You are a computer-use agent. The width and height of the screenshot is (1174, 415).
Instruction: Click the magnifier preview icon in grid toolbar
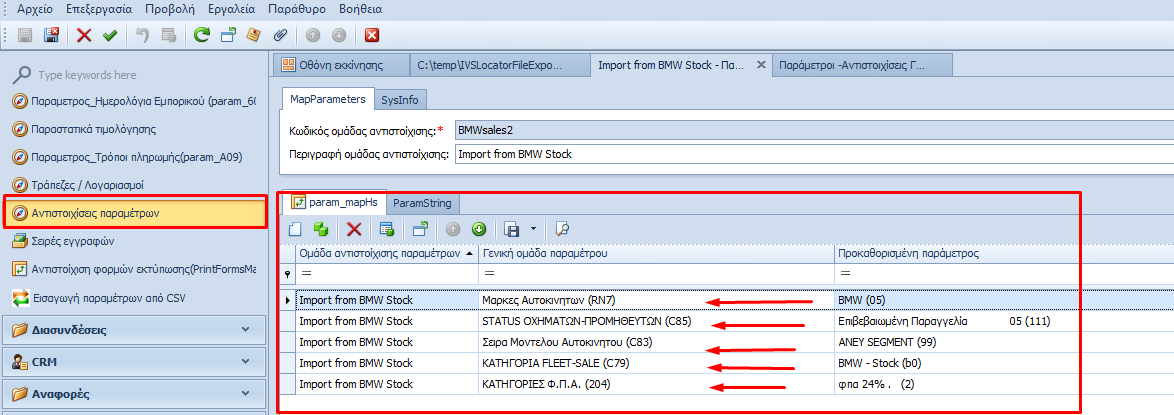click(562, 229)
